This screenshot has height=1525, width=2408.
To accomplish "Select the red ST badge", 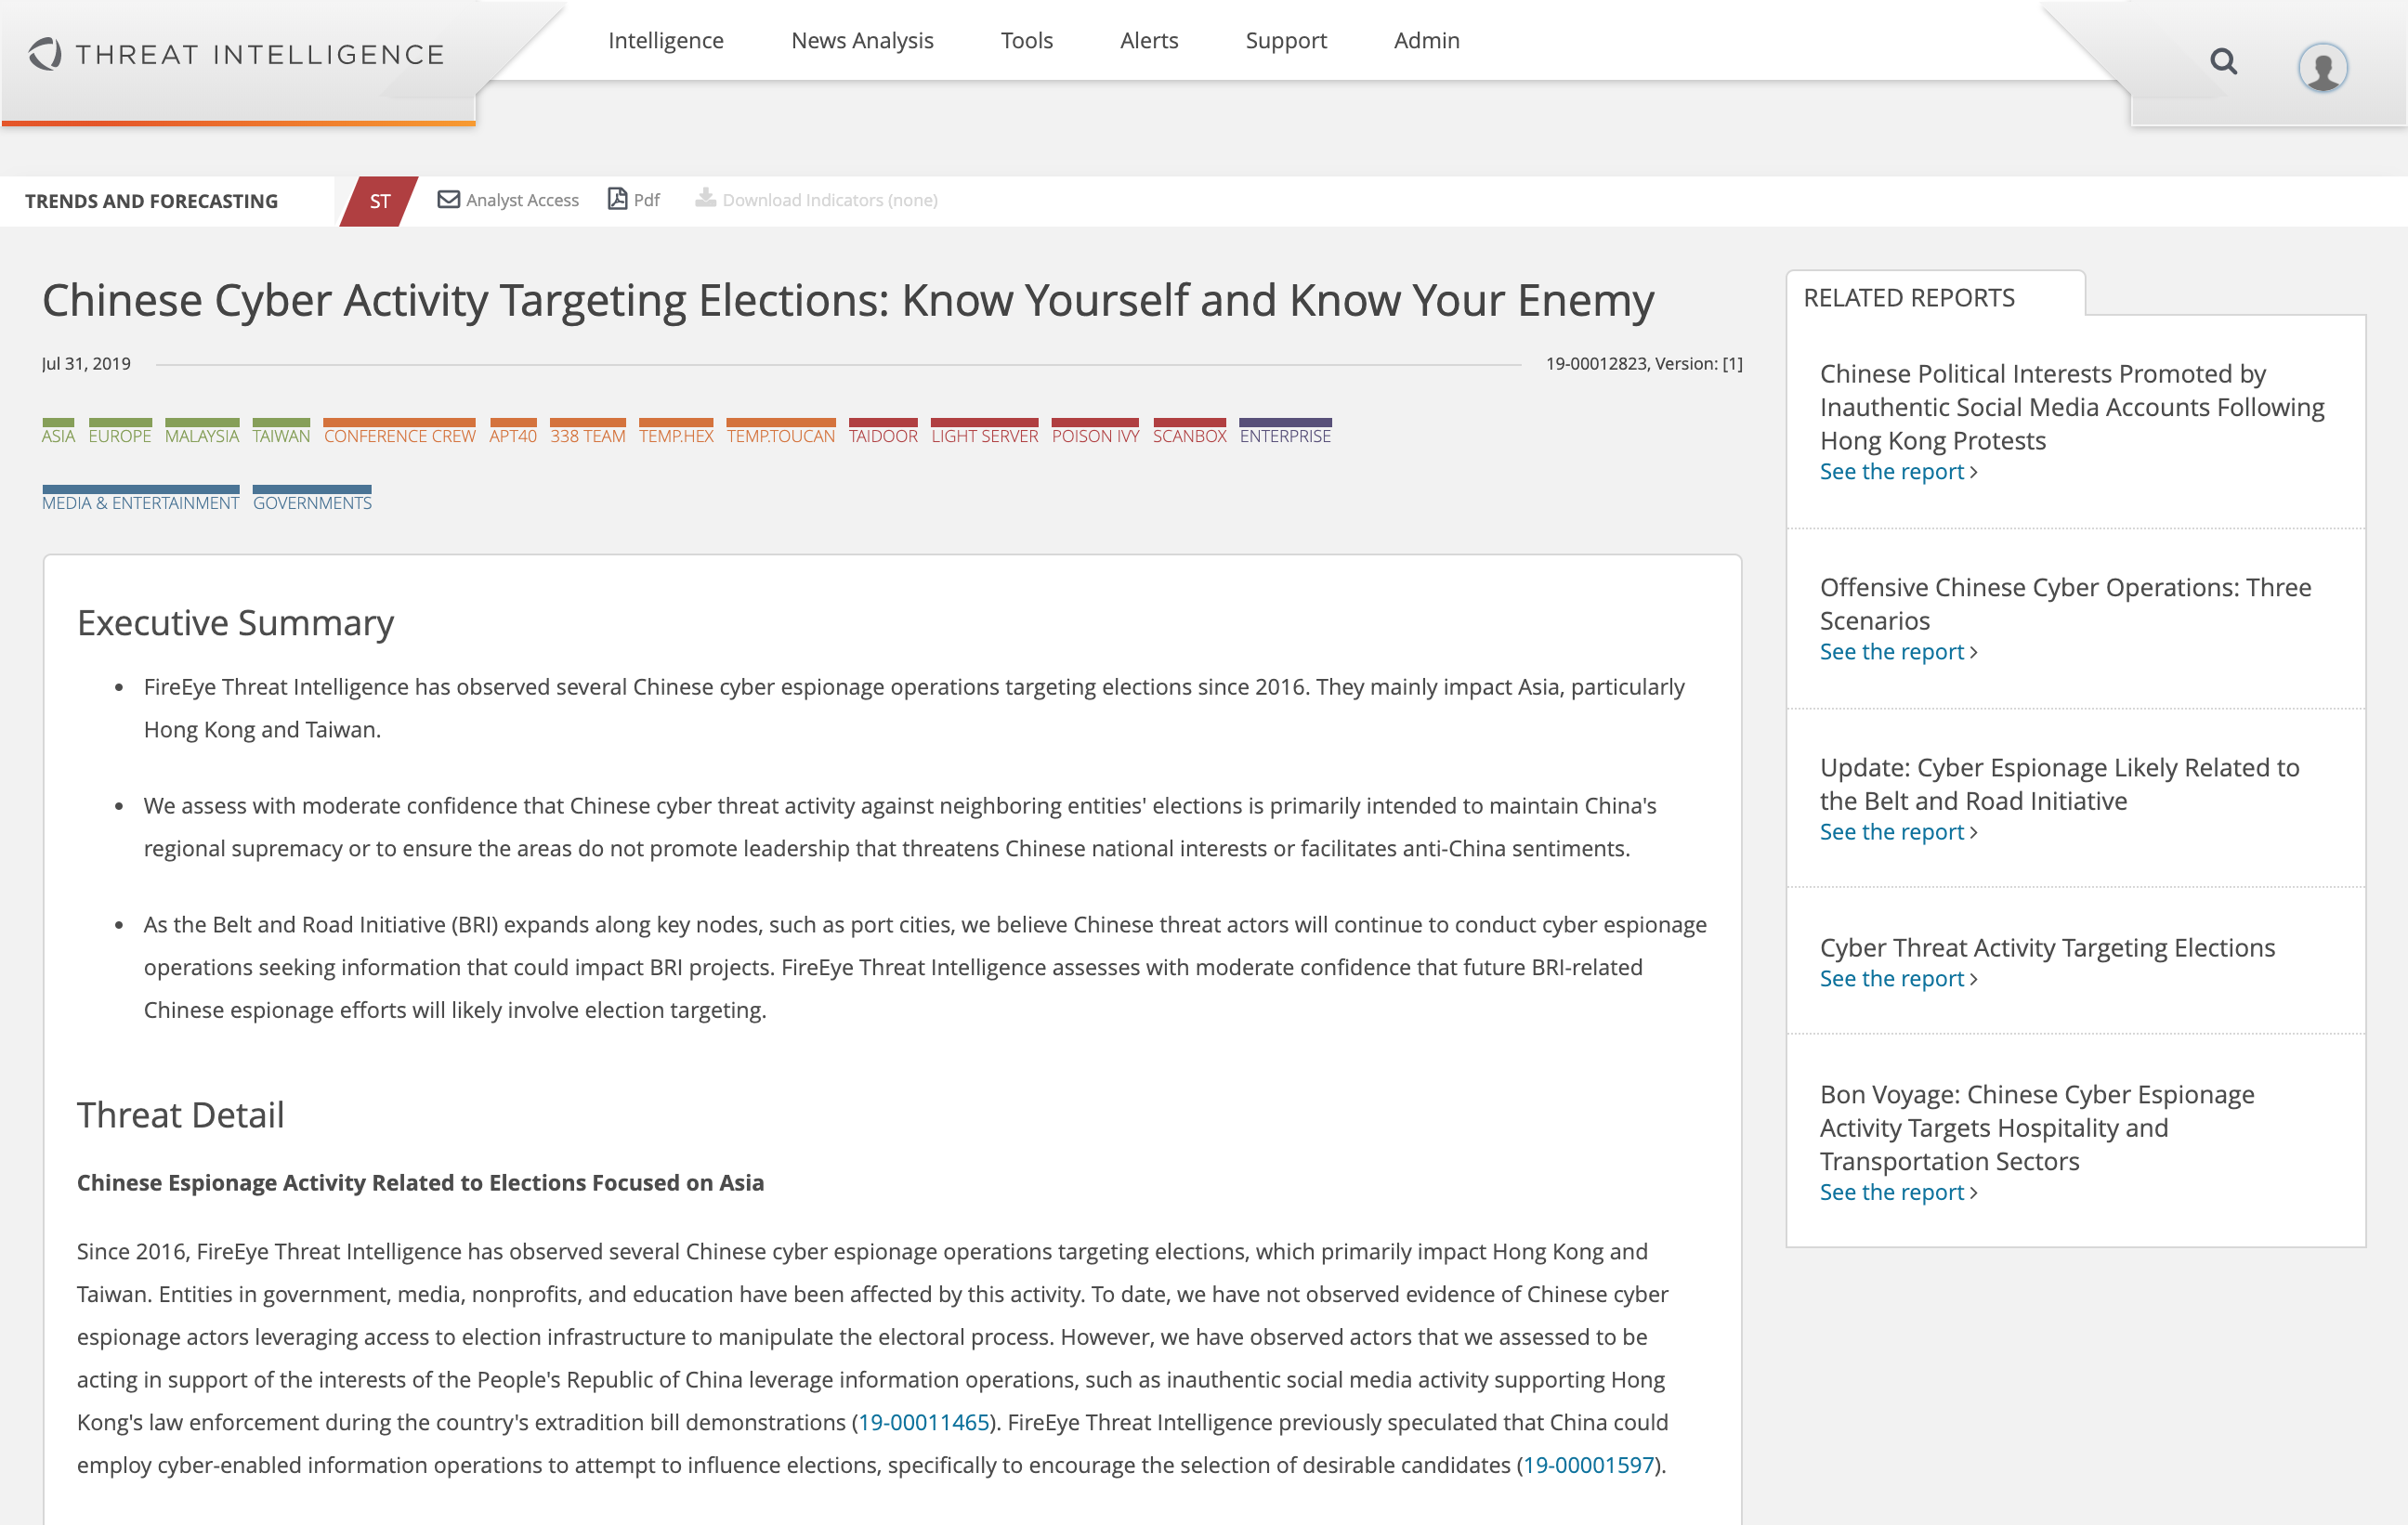I will 379,201.
